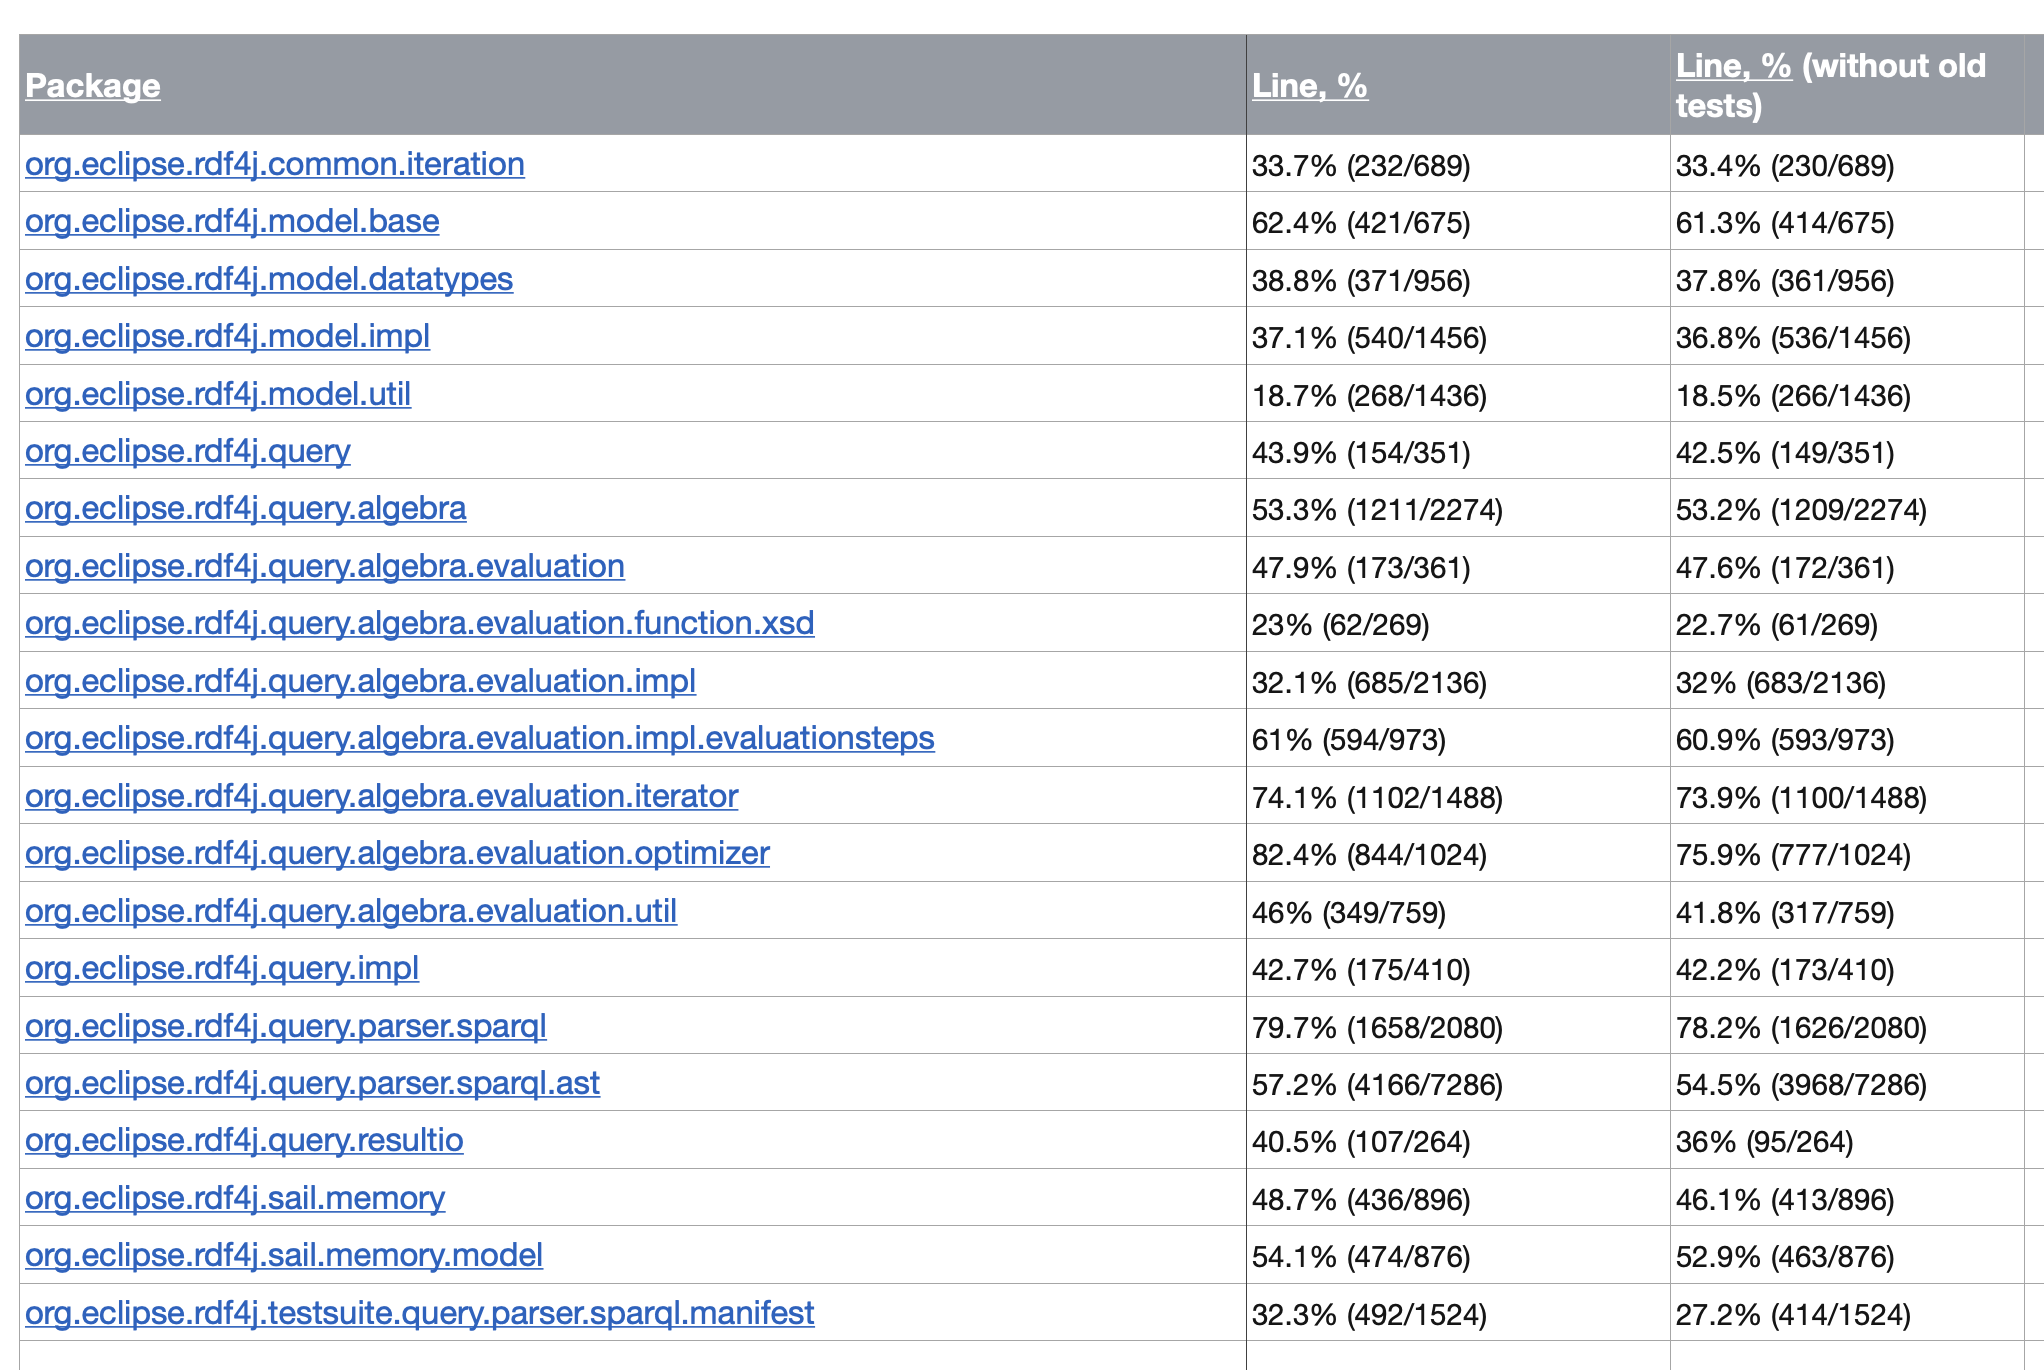This screenshot has height=1370, width=2044.
Task: Open evaluation.impl.evaluationsteps package link
Action: tap(479, 738)
